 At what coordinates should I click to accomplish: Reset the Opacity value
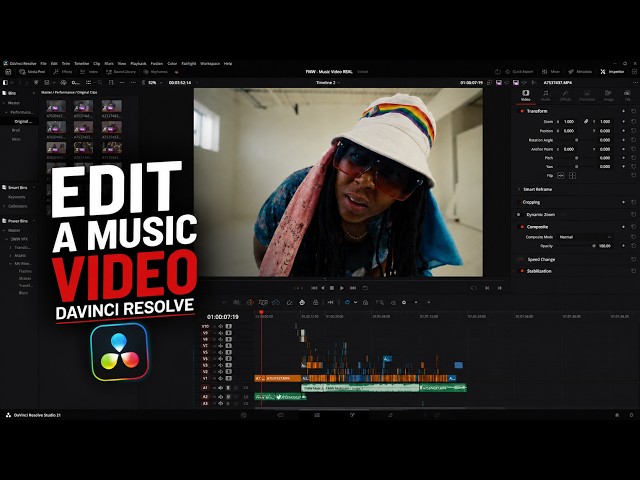point(633,246)
